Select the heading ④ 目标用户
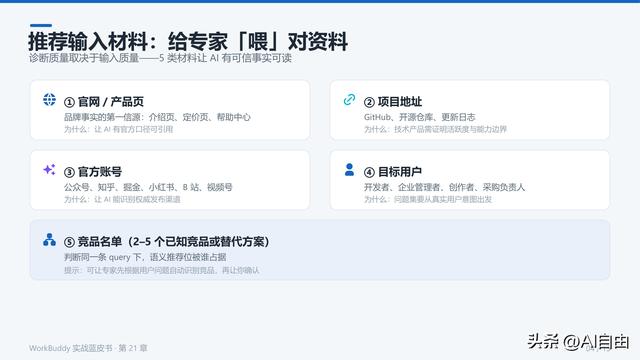Viewport: 640px width, 360px height. [x=393, y=172]
